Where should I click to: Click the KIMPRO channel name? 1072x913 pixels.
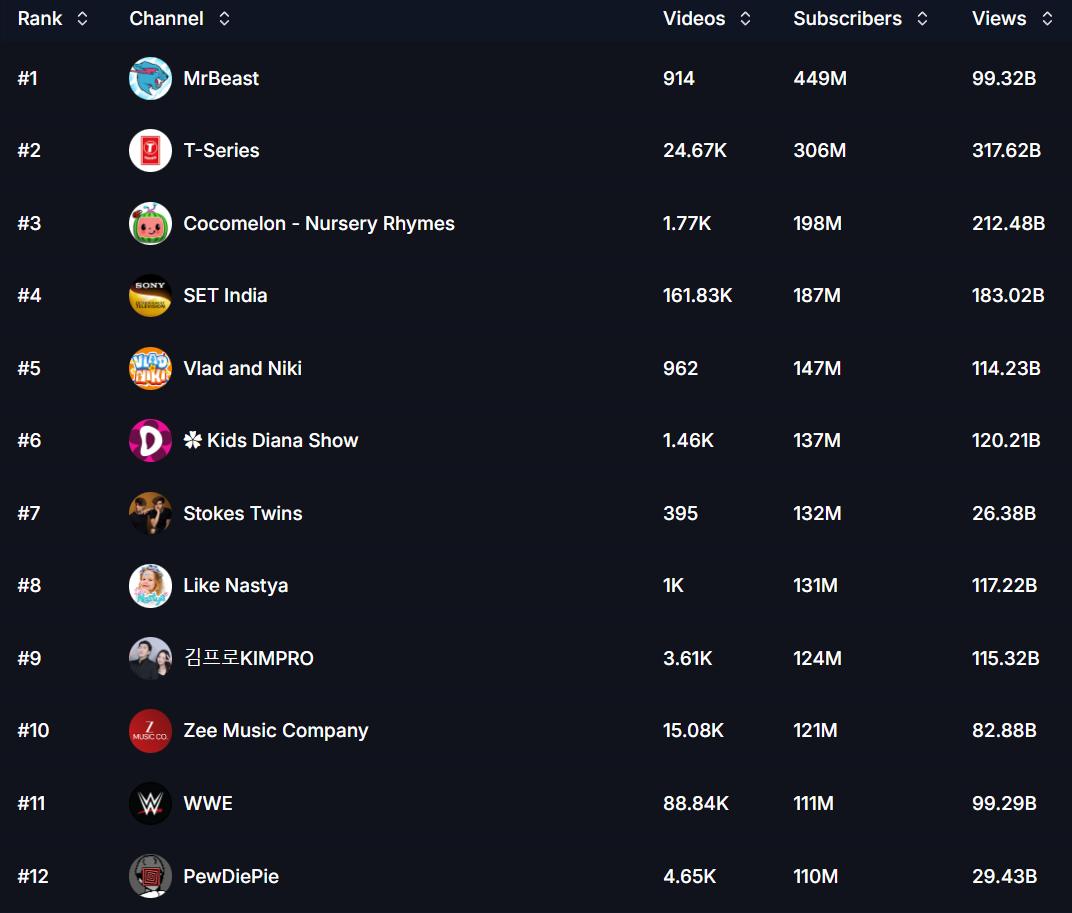[x=248, y=658]
